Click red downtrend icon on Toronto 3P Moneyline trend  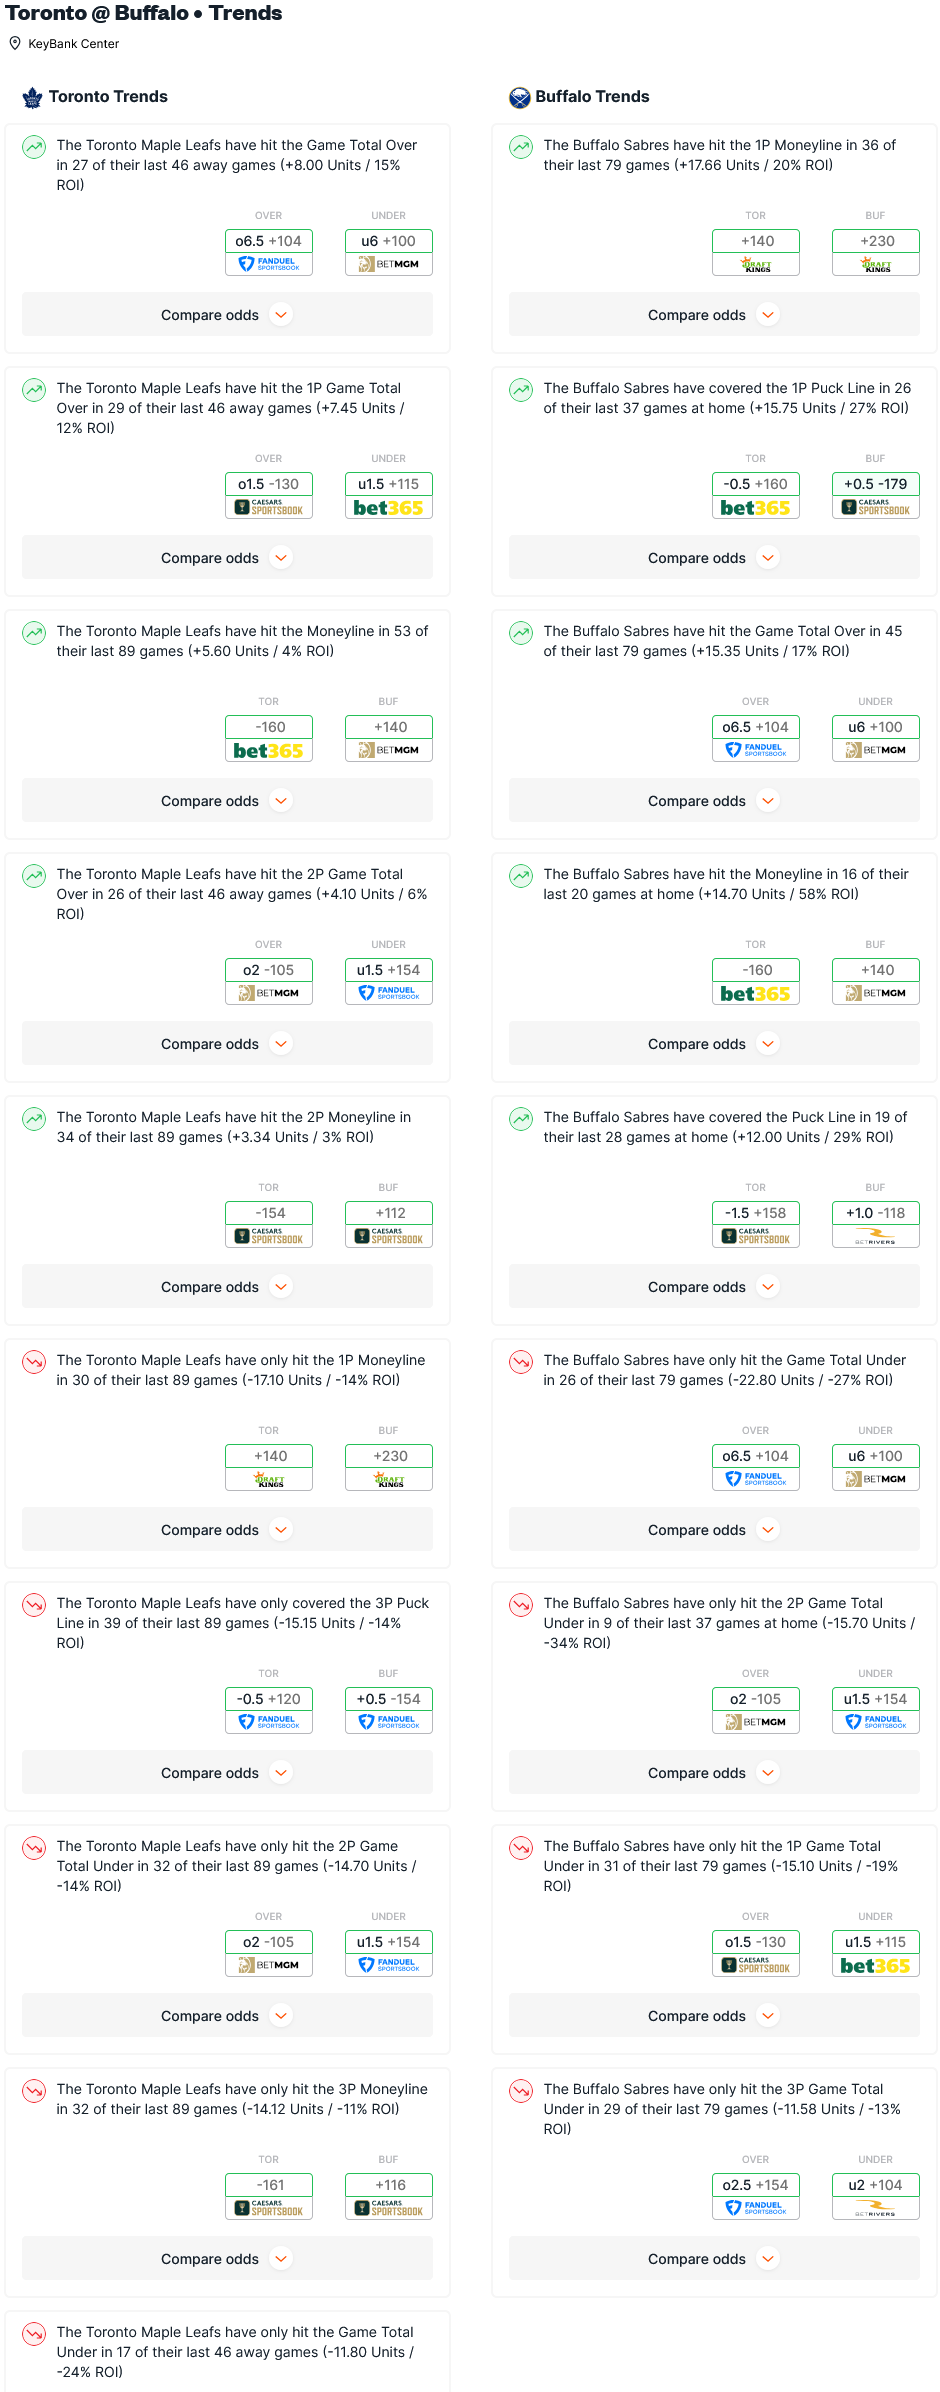(x=34, y=2091)
